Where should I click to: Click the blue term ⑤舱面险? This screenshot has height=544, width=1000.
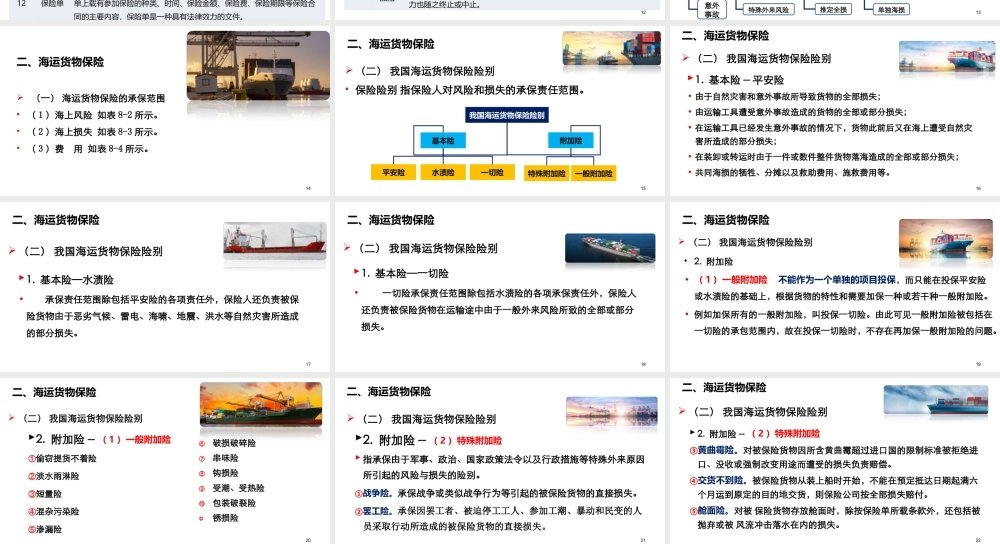(709, 511)
